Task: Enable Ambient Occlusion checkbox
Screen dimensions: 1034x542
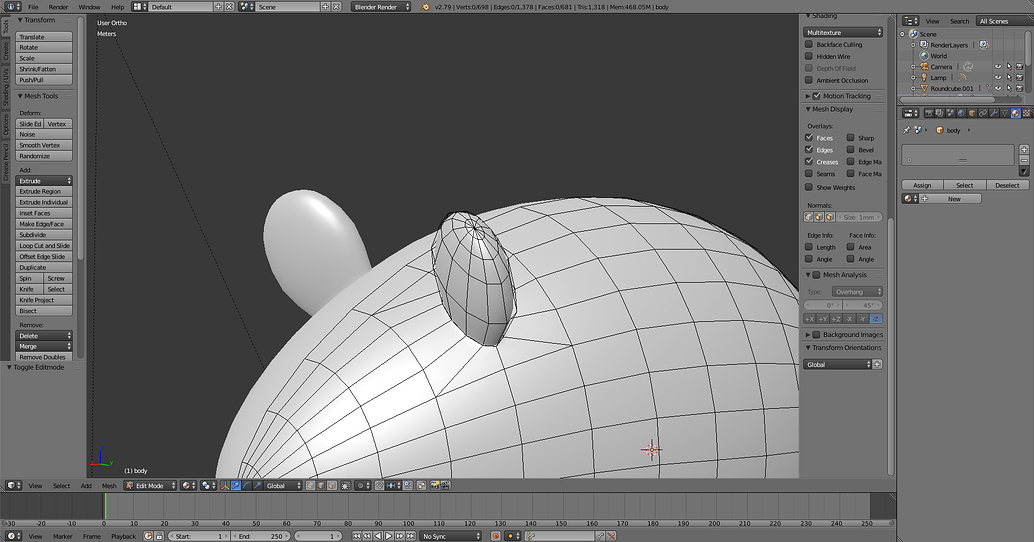Action: 808,80
